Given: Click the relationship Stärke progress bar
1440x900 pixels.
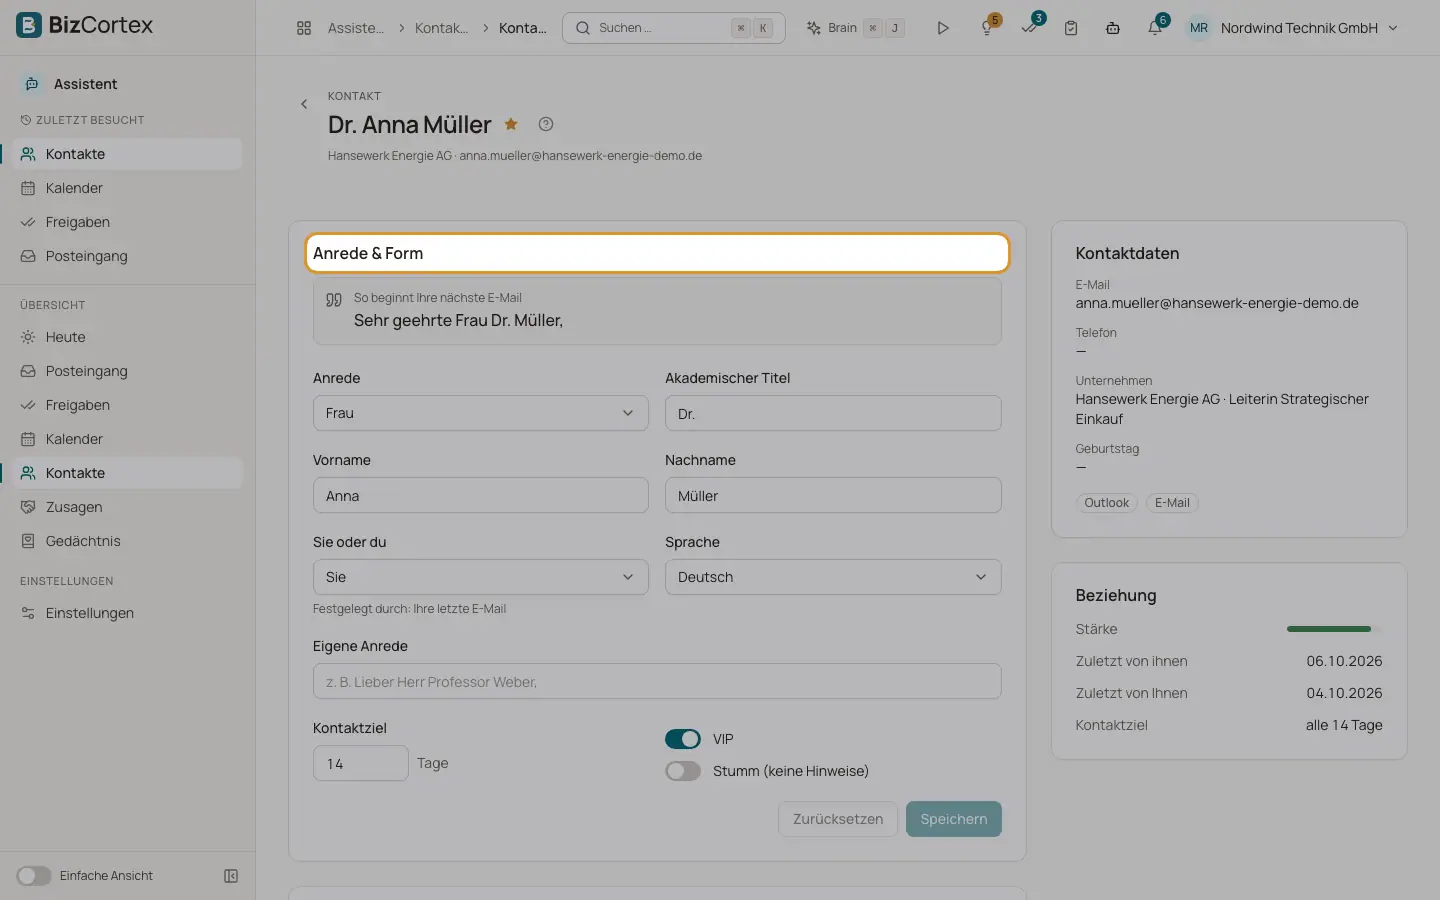Looking at the screenshot, I should pos(1334,629).
